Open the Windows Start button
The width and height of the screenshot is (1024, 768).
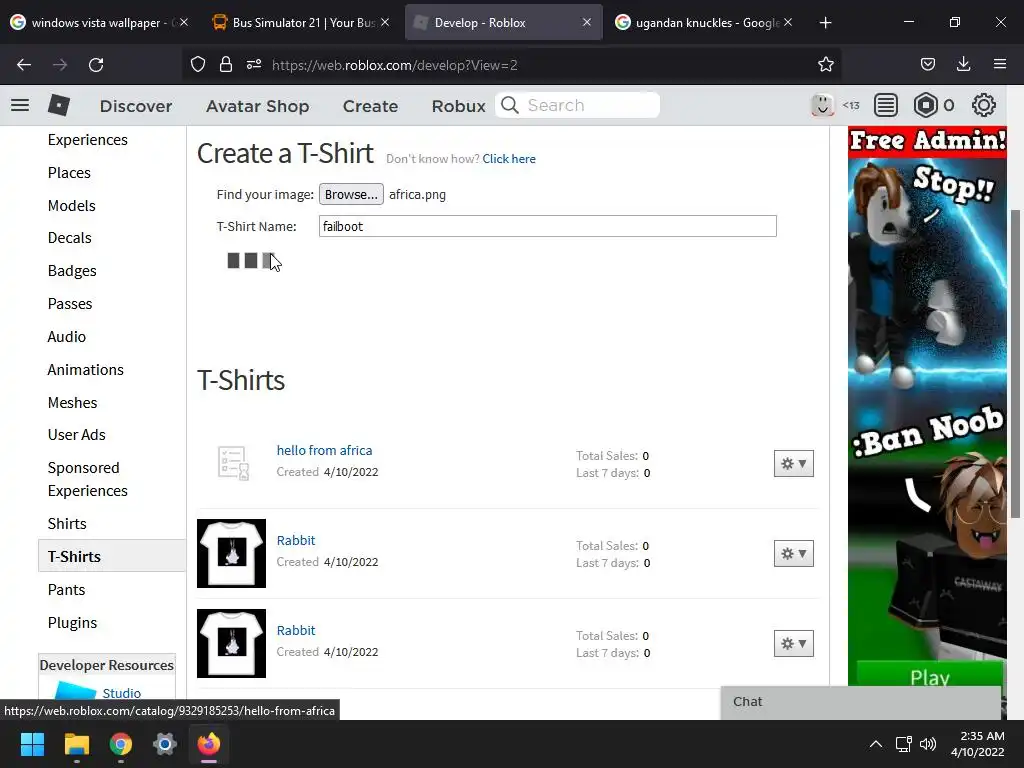coord(32,744)
